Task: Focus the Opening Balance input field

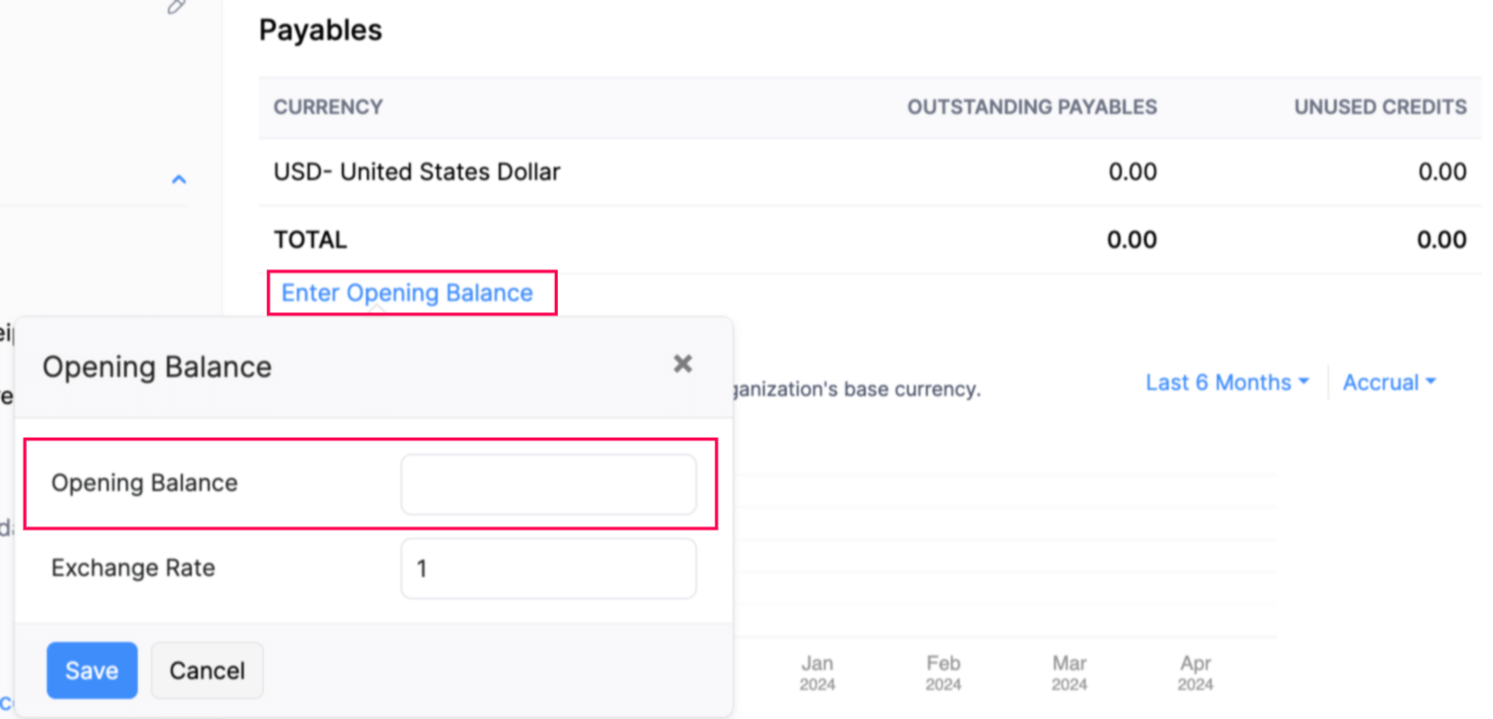Action: [x=548, y=484]
